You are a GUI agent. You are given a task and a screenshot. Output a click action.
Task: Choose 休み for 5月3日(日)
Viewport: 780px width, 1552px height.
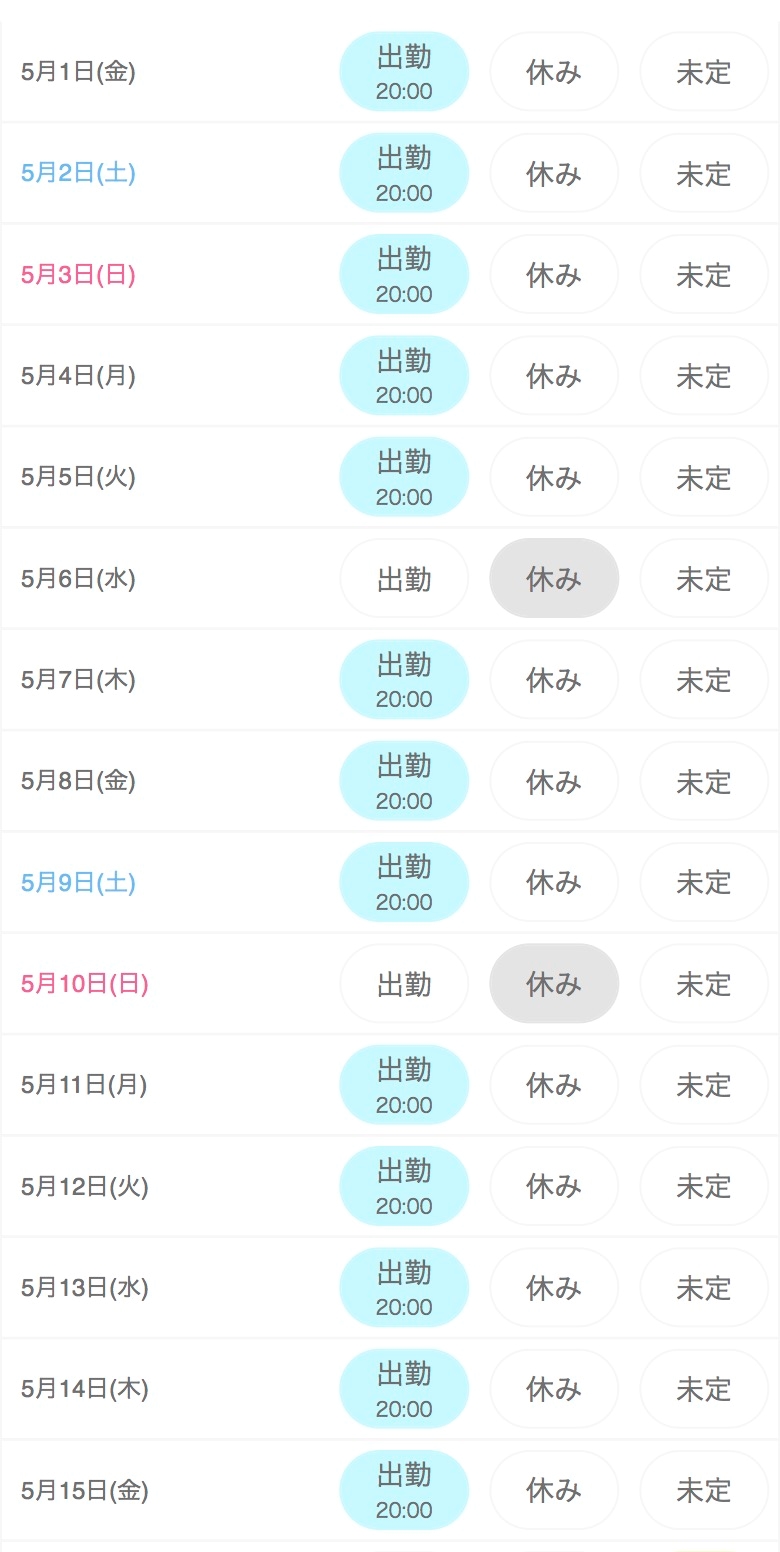[x=554, y=274]
